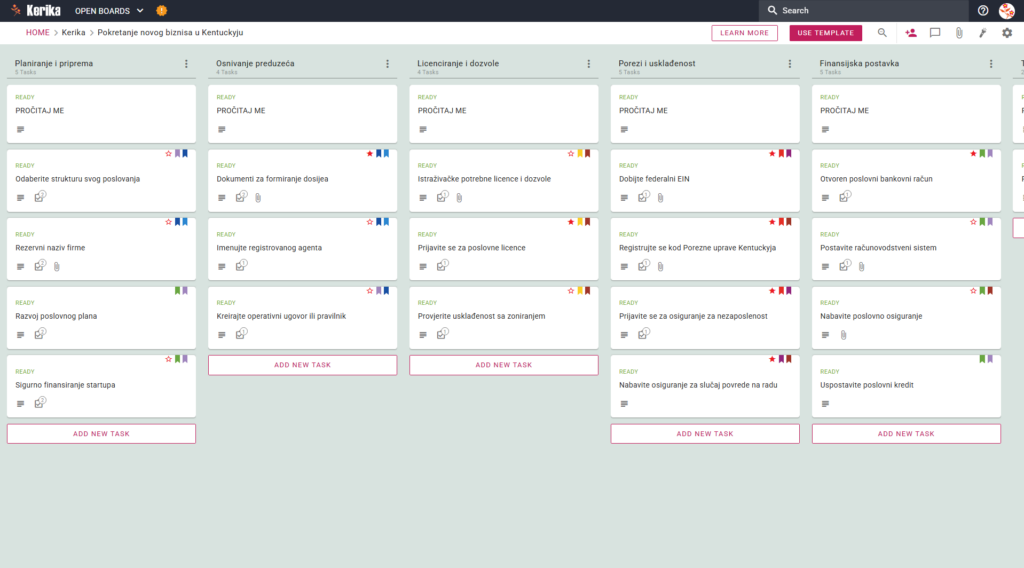Click the top Search field

(x=863, y=10)
